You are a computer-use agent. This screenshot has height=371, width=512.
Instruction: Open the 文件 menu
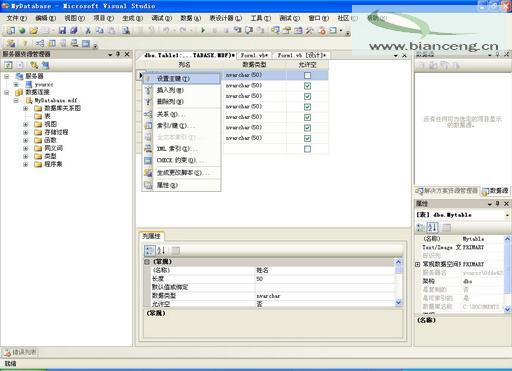coord(16,18)
